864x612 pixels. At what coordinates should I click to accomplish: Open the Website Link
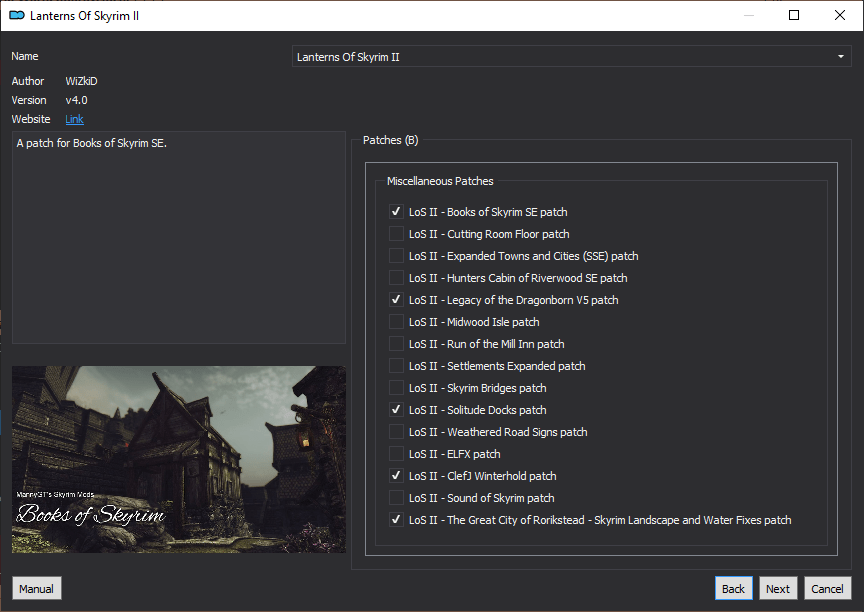coord(74,119)
